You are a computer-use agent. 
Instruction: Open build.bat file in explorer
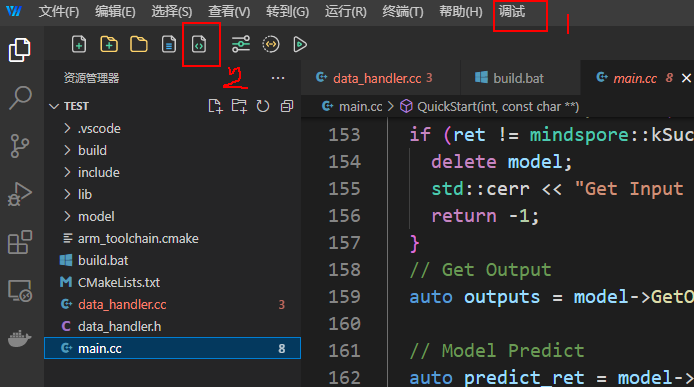pyautogui.click(x=173, y=260)
